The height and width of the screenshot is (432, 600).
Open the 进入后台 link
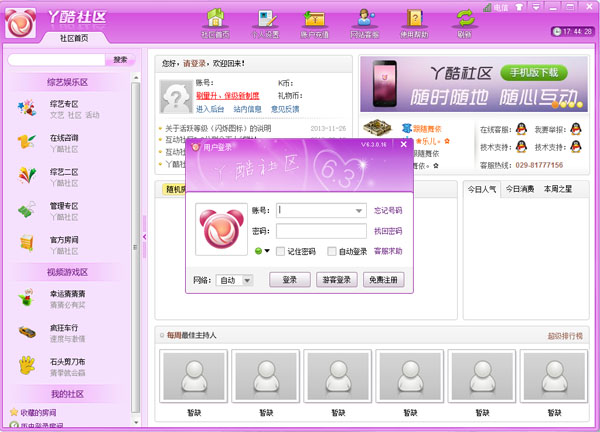click(x=210, y=109)
